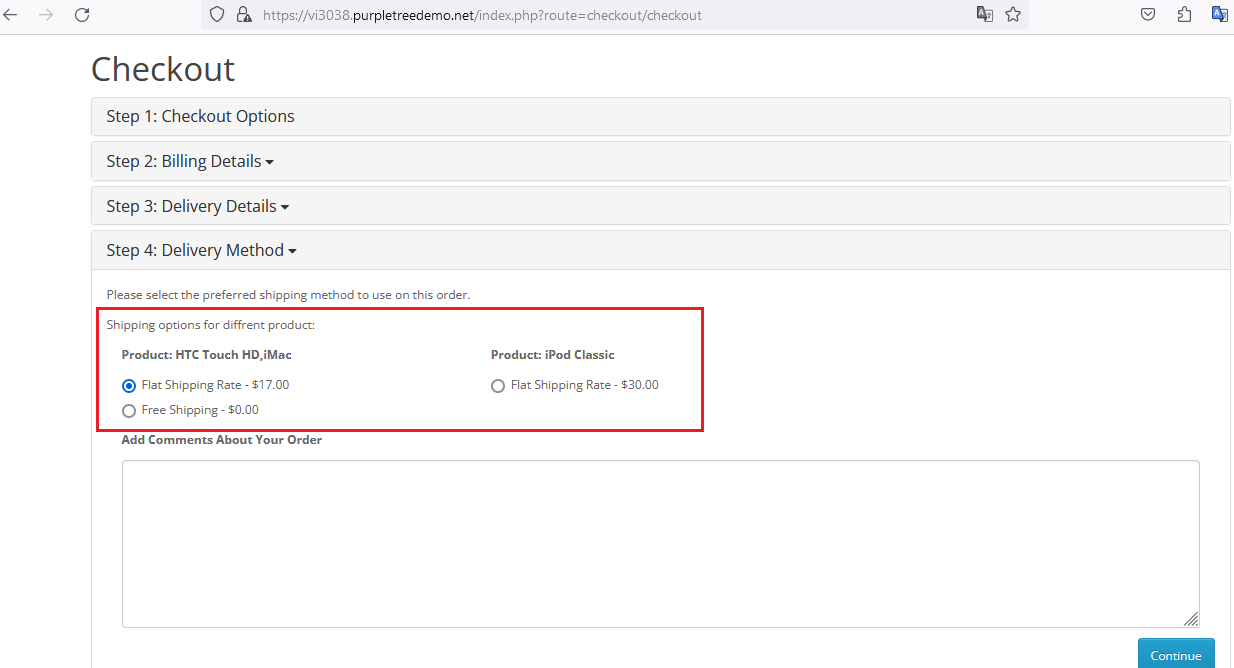Screen dimensions: 1234x668
Task: Click the translate page icon in address bar
Action: pyautogui.click(x=985, y=15)
